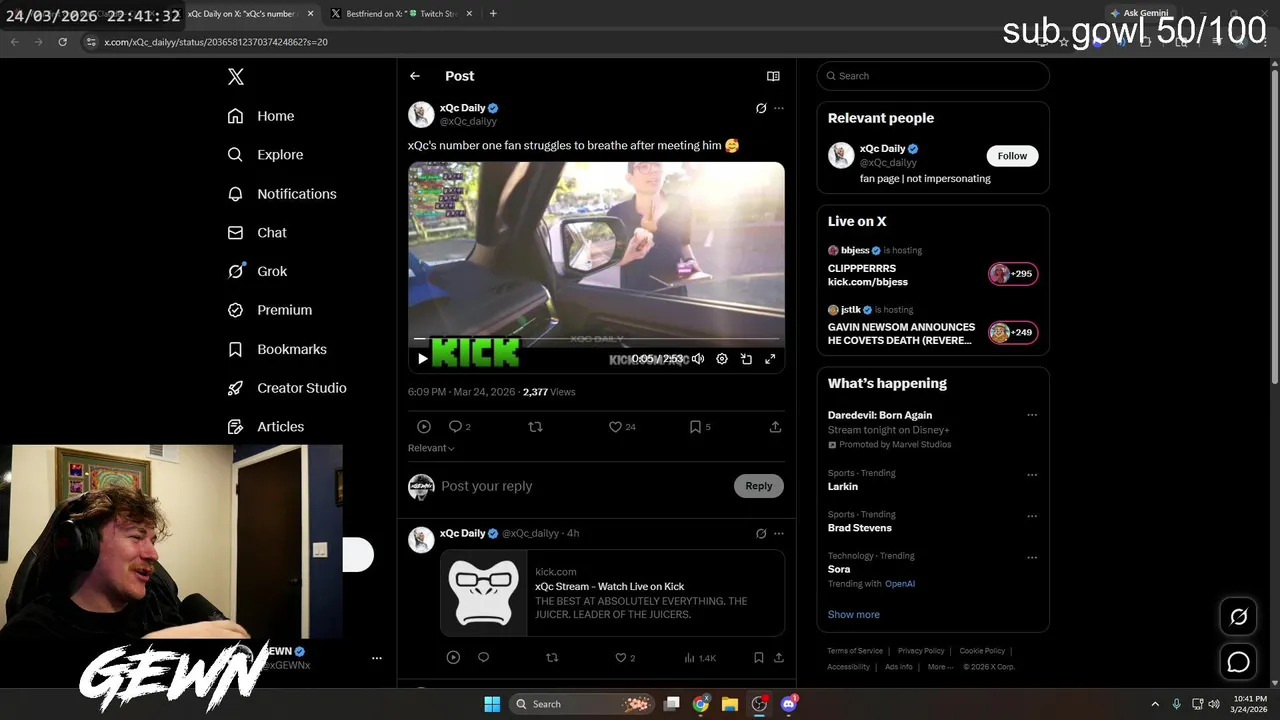The width and height of the screenshot is (1280, 720).
Task: Open Grok in the sidebar
Action: [x=257, y=271]
